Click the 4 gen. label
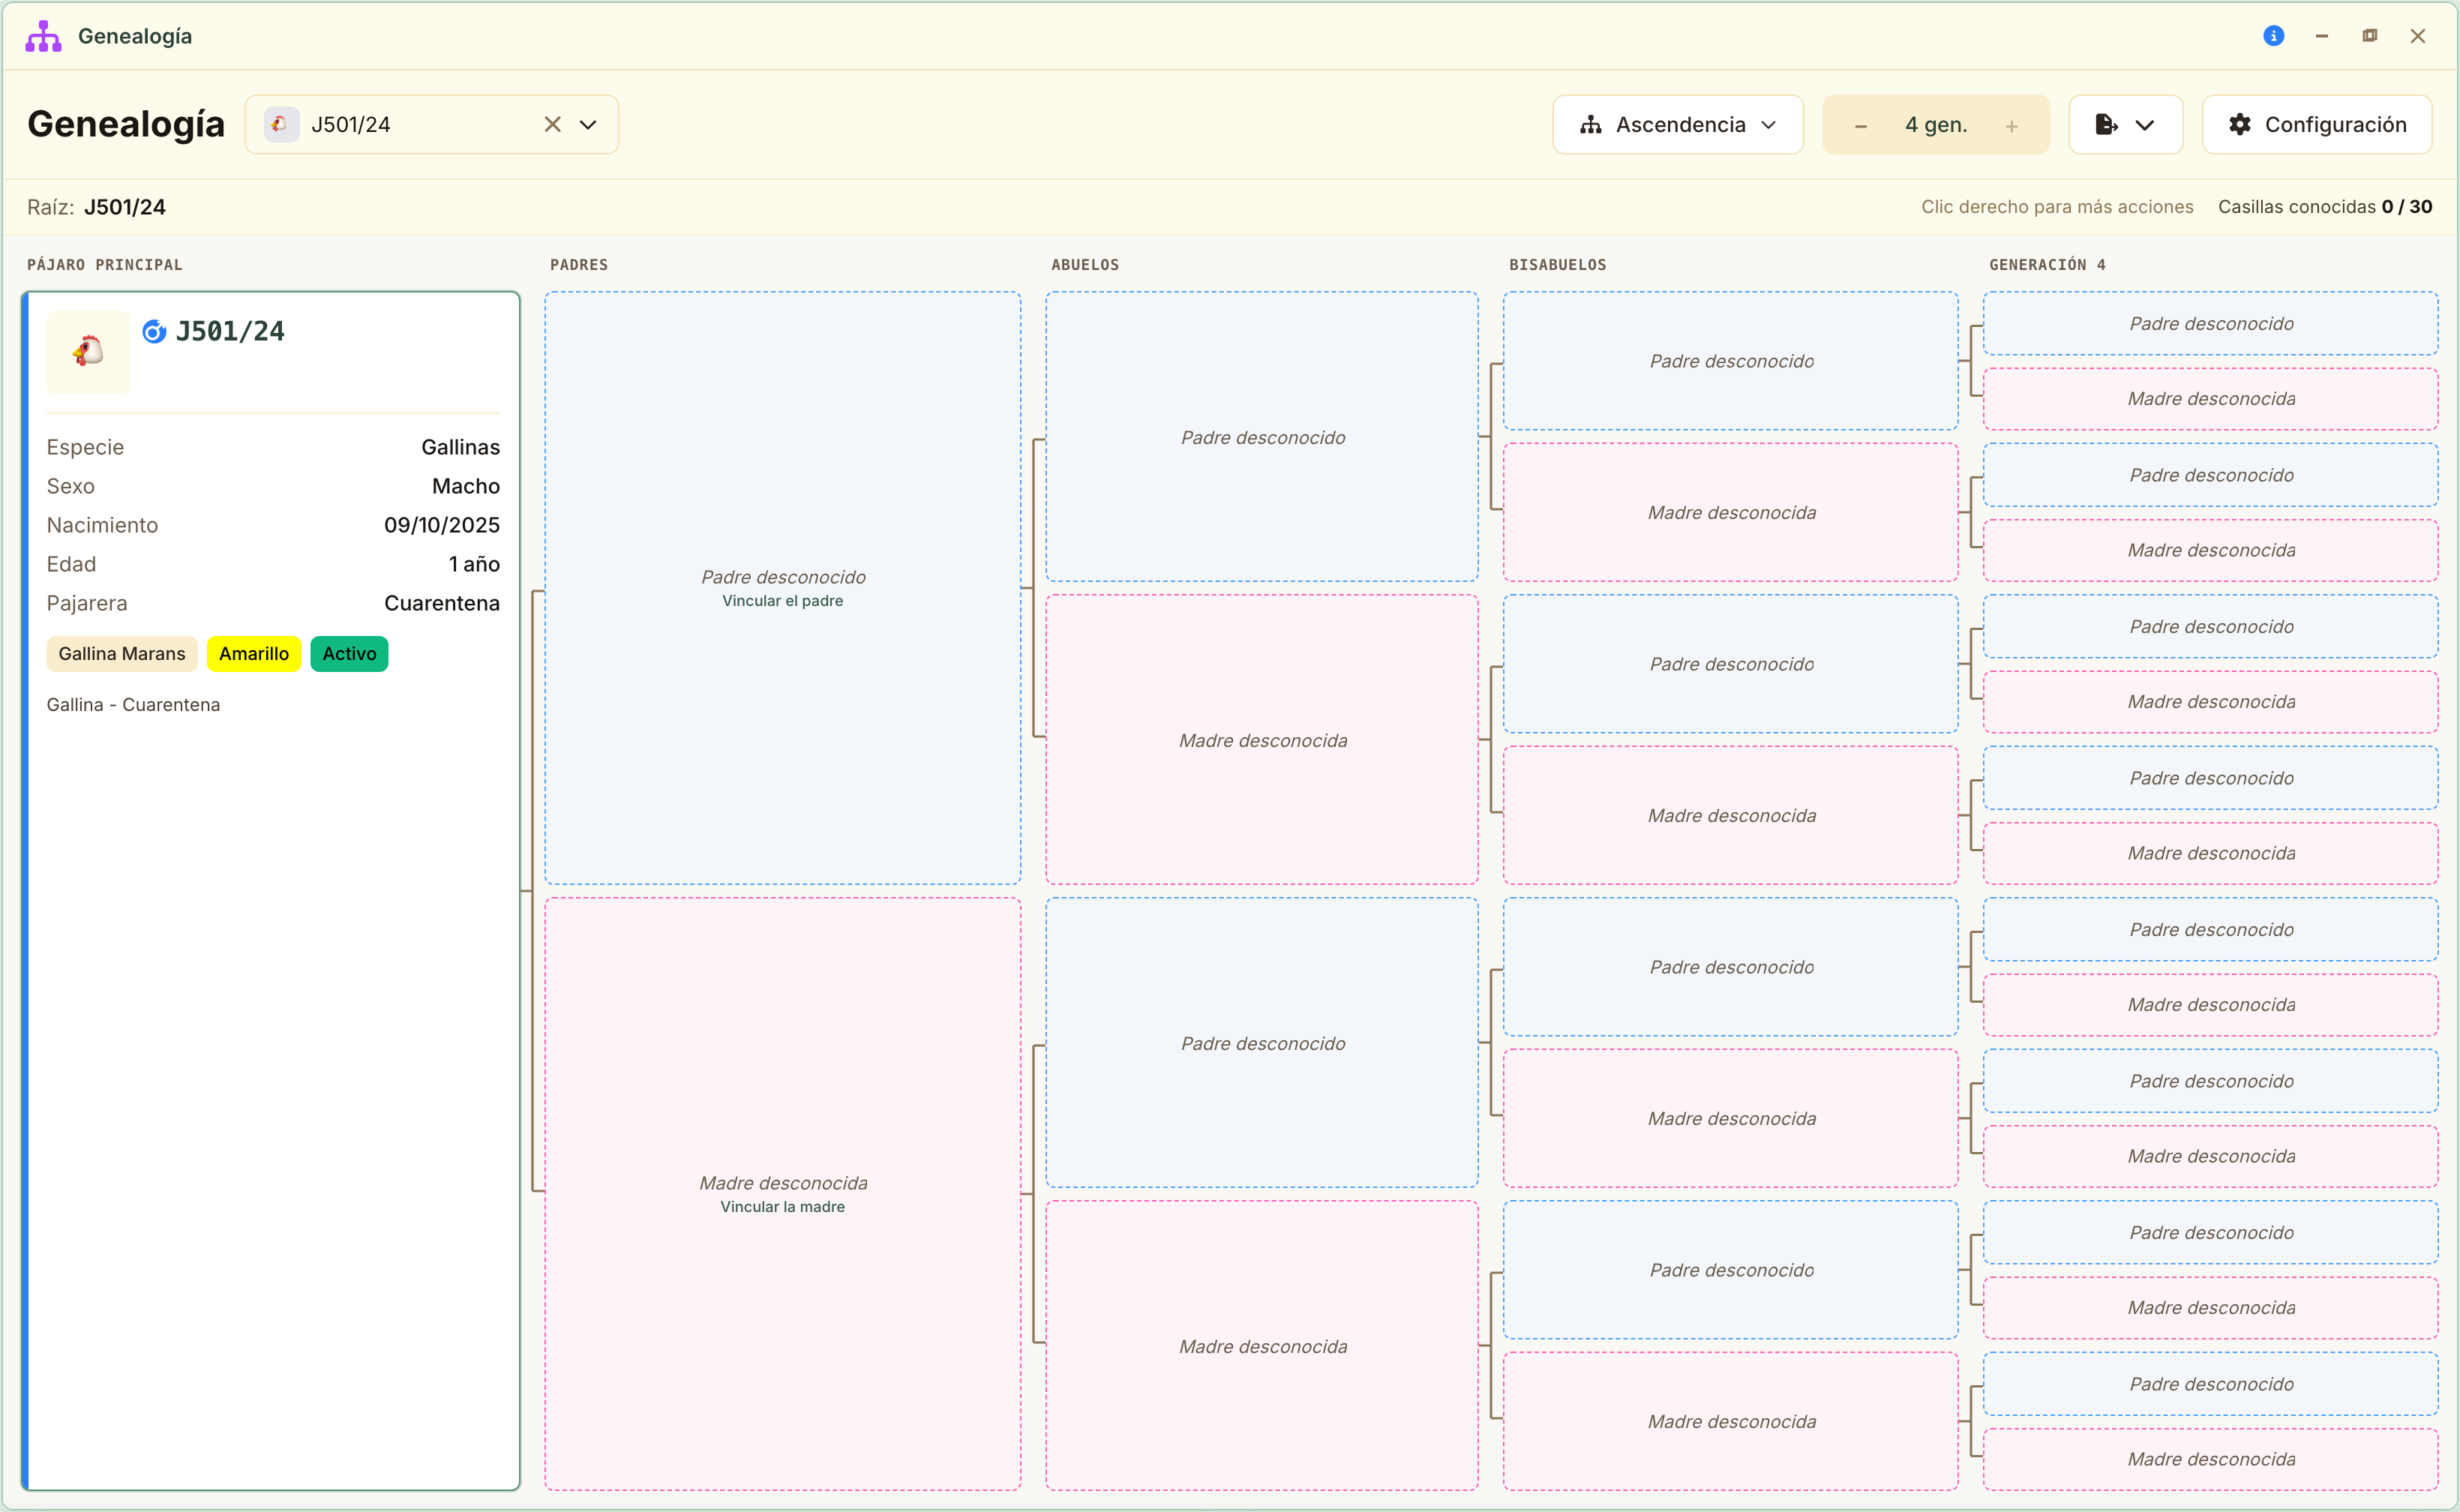The image size is (2460, 1512). coord(1936,125)
